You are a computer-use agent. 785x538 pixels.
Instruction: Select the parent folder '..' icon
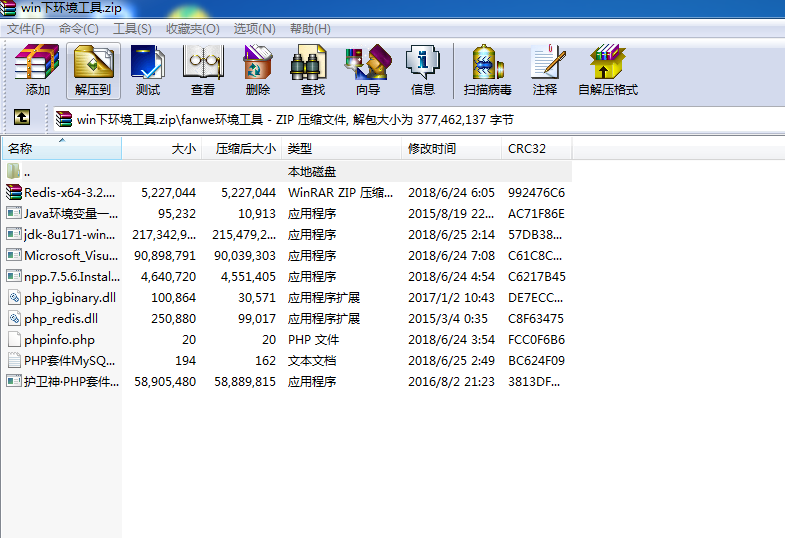[x=14, y=171]
